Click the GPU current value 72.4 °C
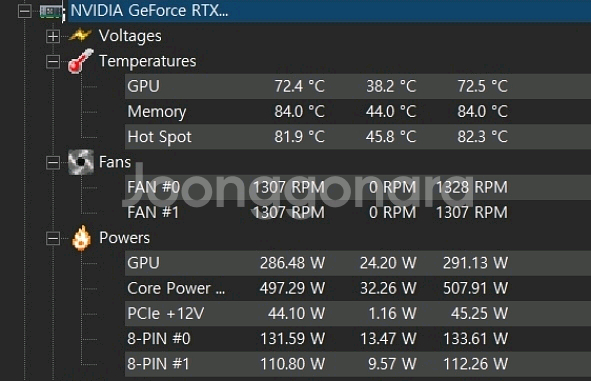This screenshot has width=591, height=381. [x=299, y=86]
